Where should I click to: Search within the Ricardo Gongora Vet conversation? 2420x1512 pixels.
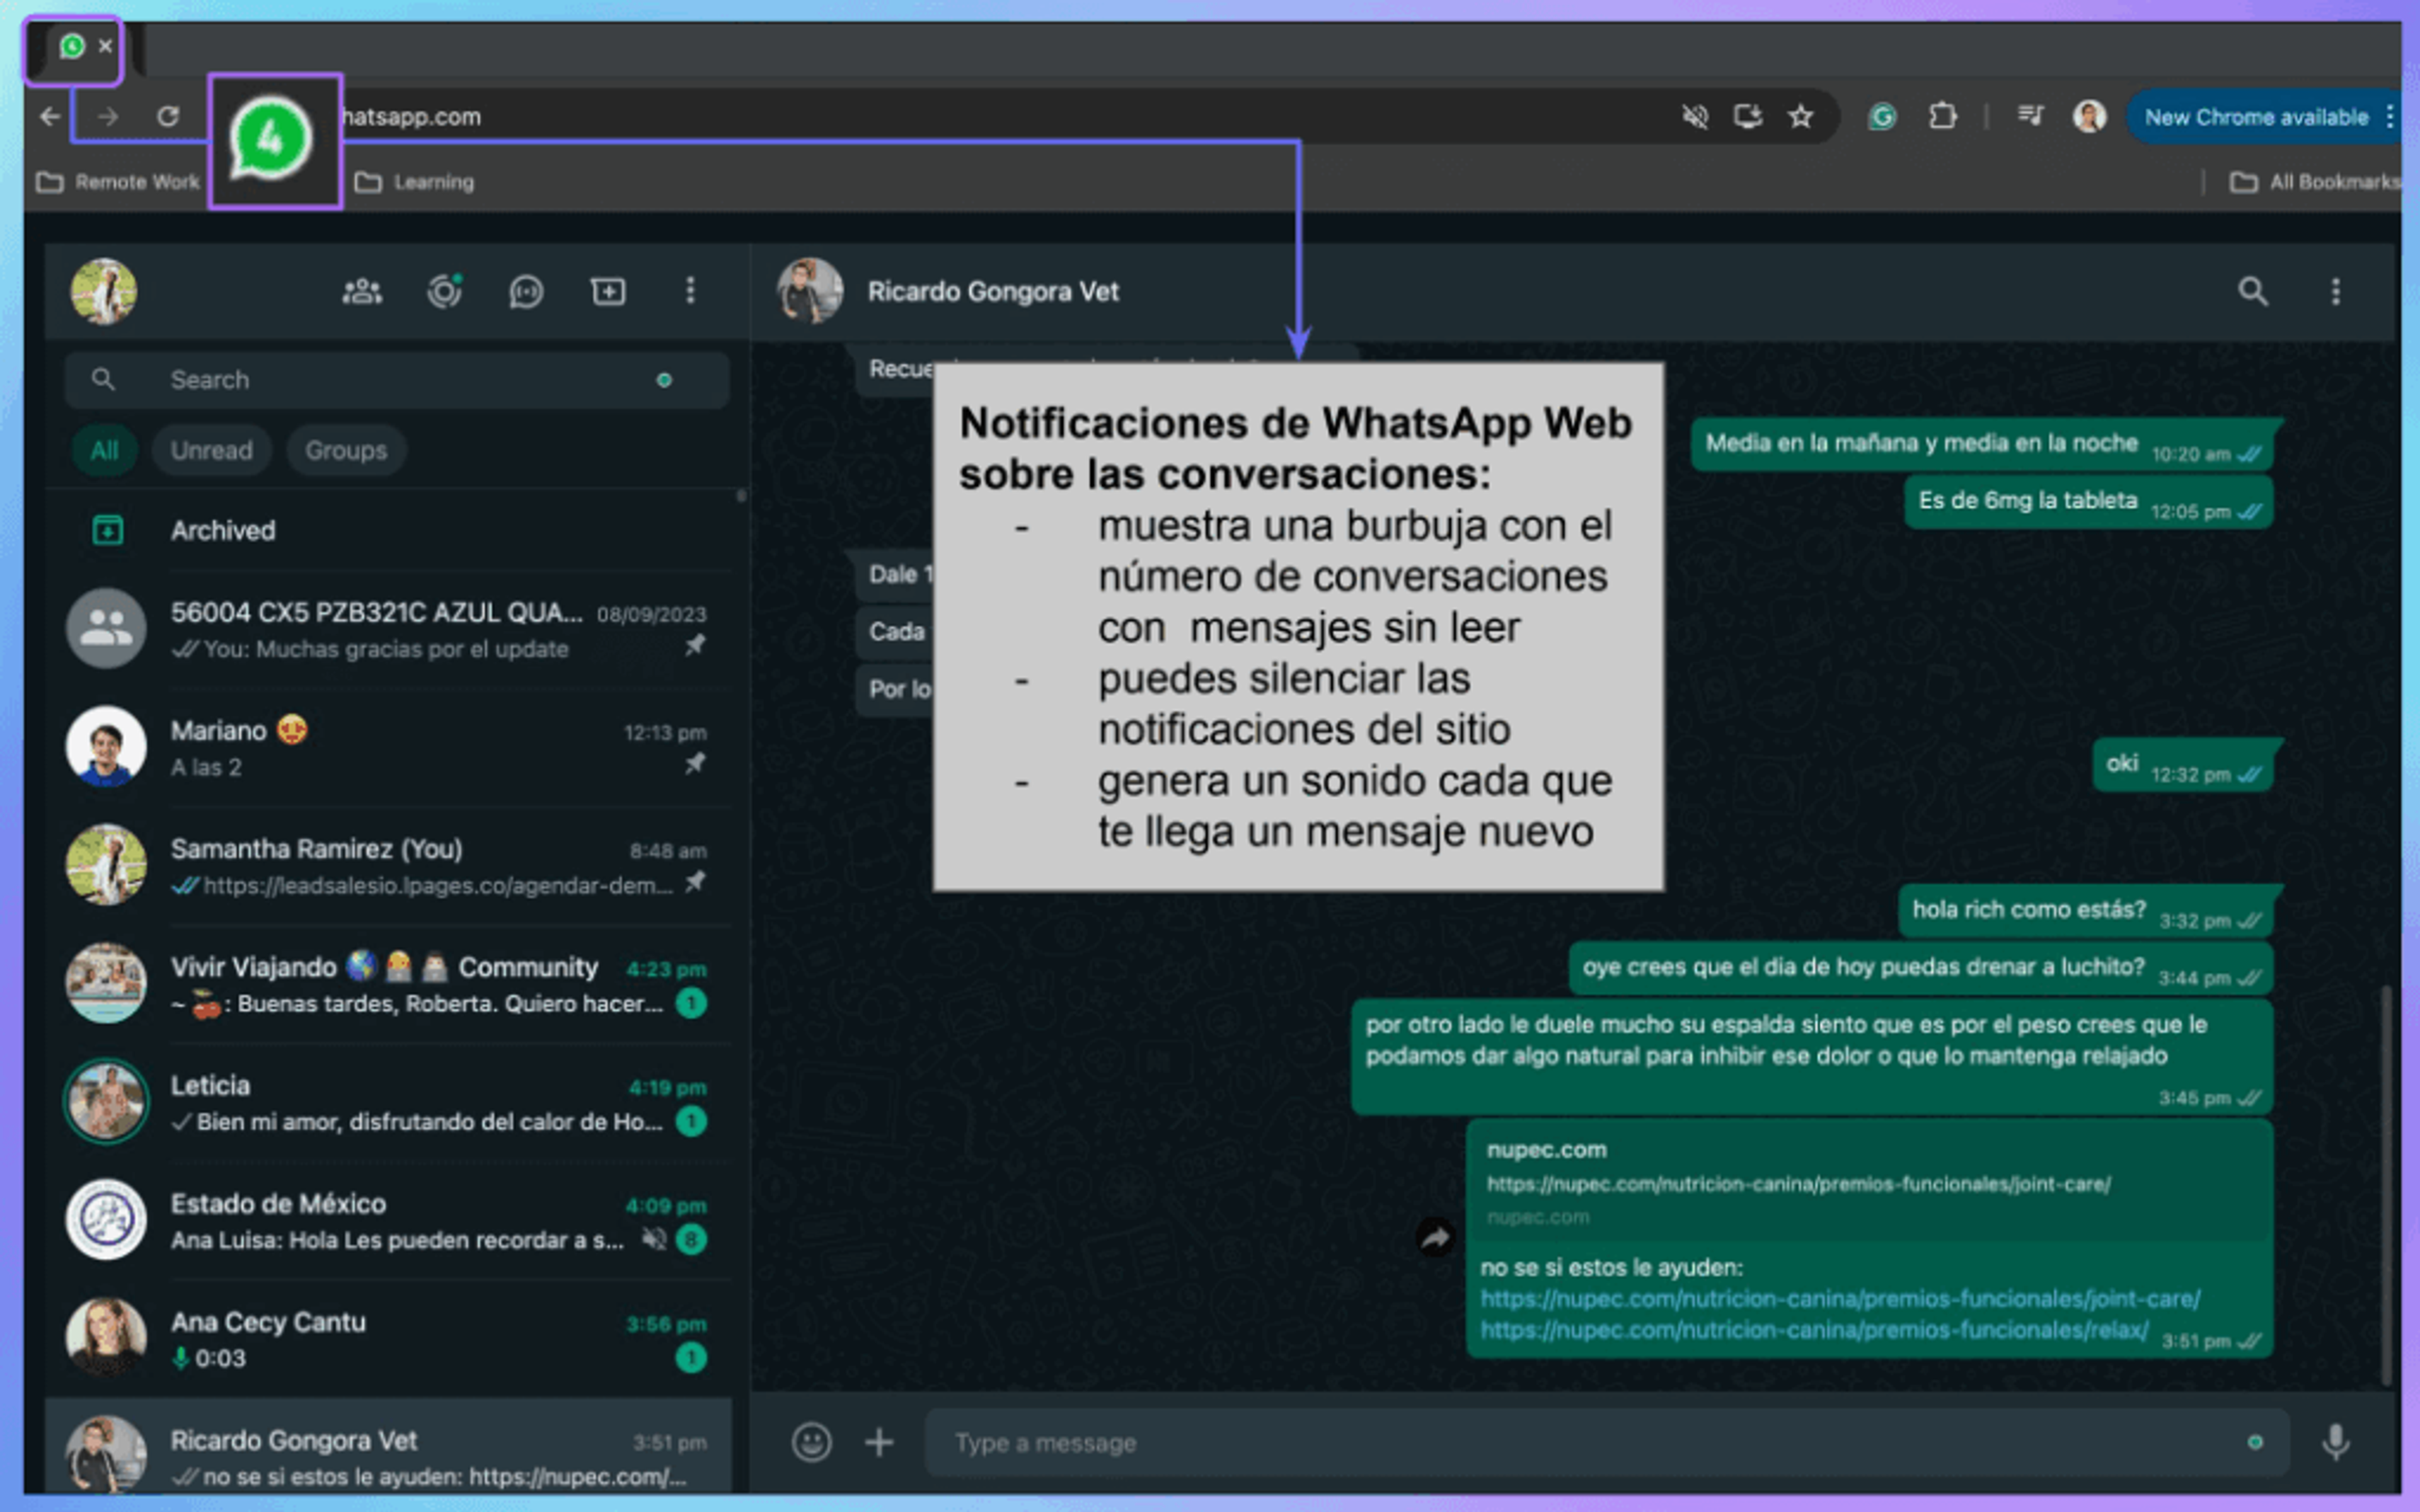(2252, 292)
